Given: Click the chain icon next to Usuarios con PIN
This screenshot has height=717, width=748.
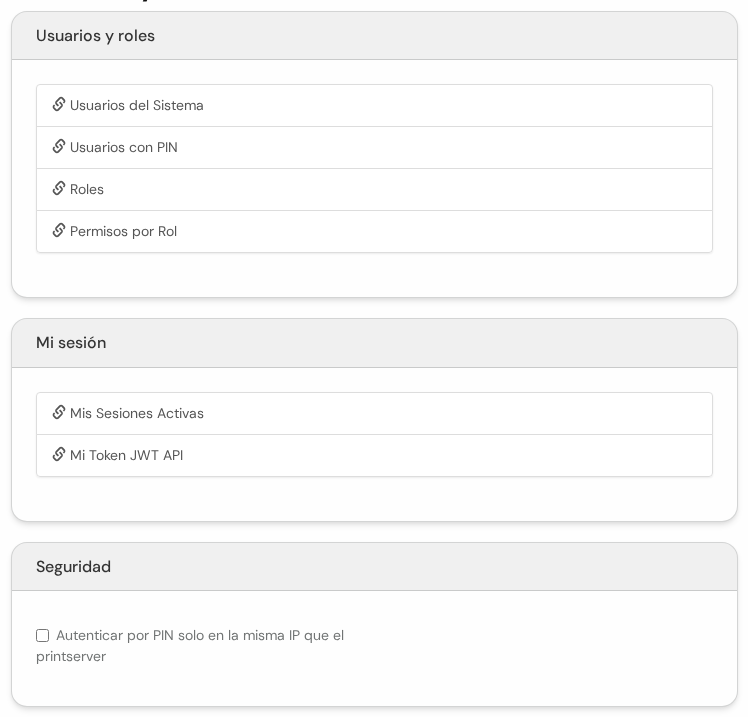Looking at the screenshot, I should click(59, 146).
